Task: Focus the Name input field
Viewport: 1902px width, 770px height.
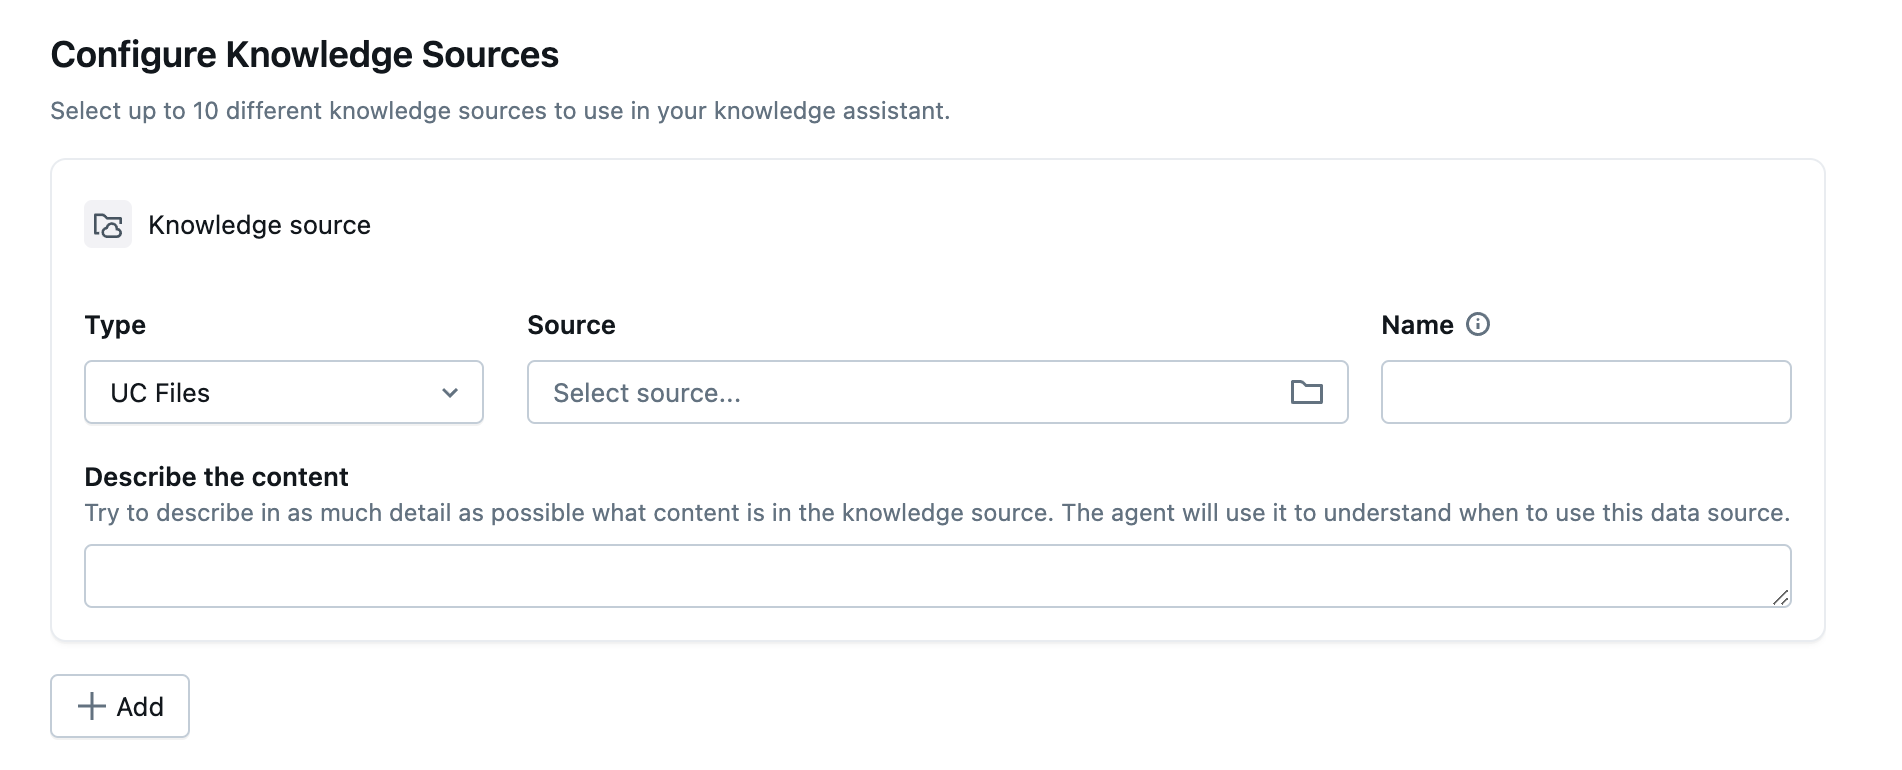Action: [x=1585, y=393]
